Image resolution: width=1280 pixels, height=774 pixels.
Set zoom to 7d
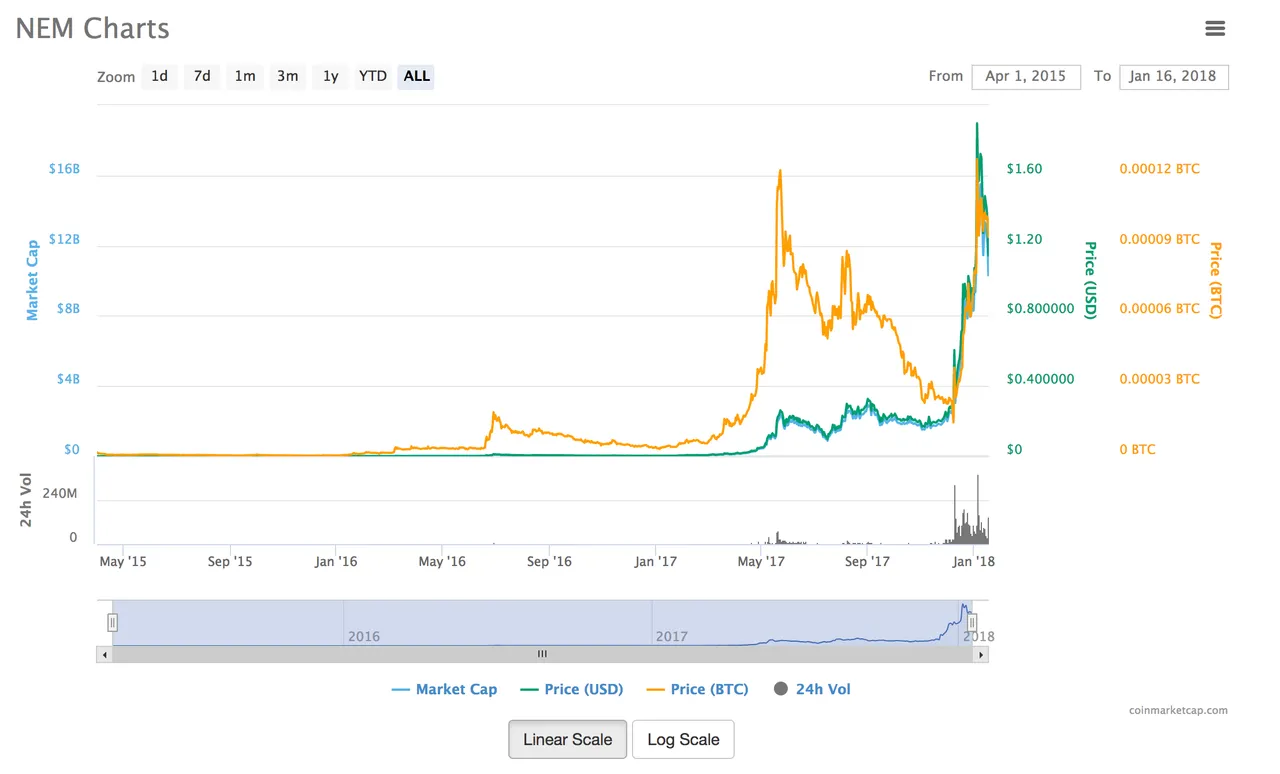coord(202,76)
